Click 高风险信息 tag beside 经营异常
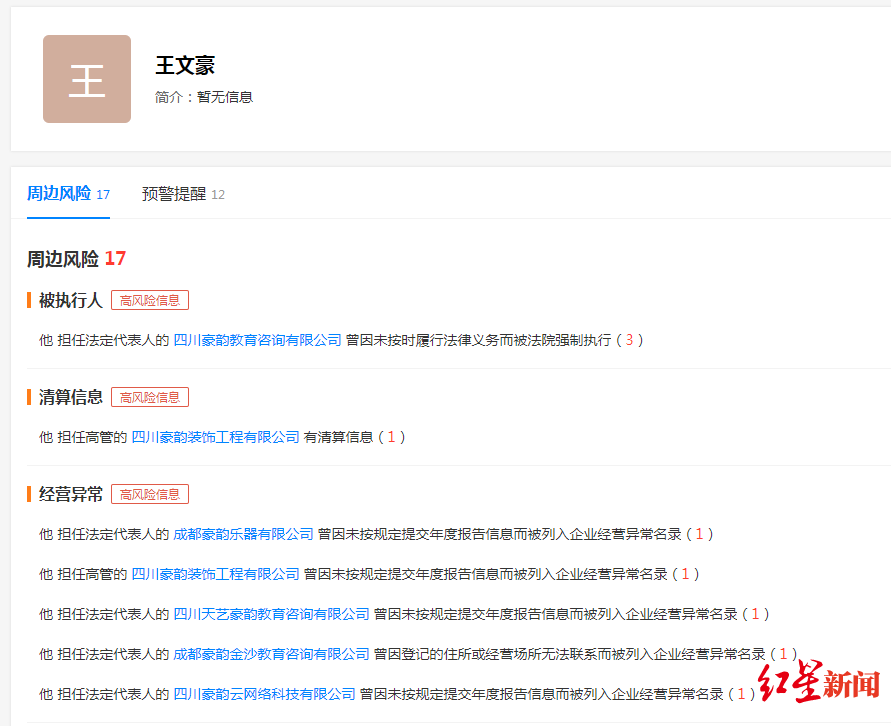 click(x=150, y=495)
